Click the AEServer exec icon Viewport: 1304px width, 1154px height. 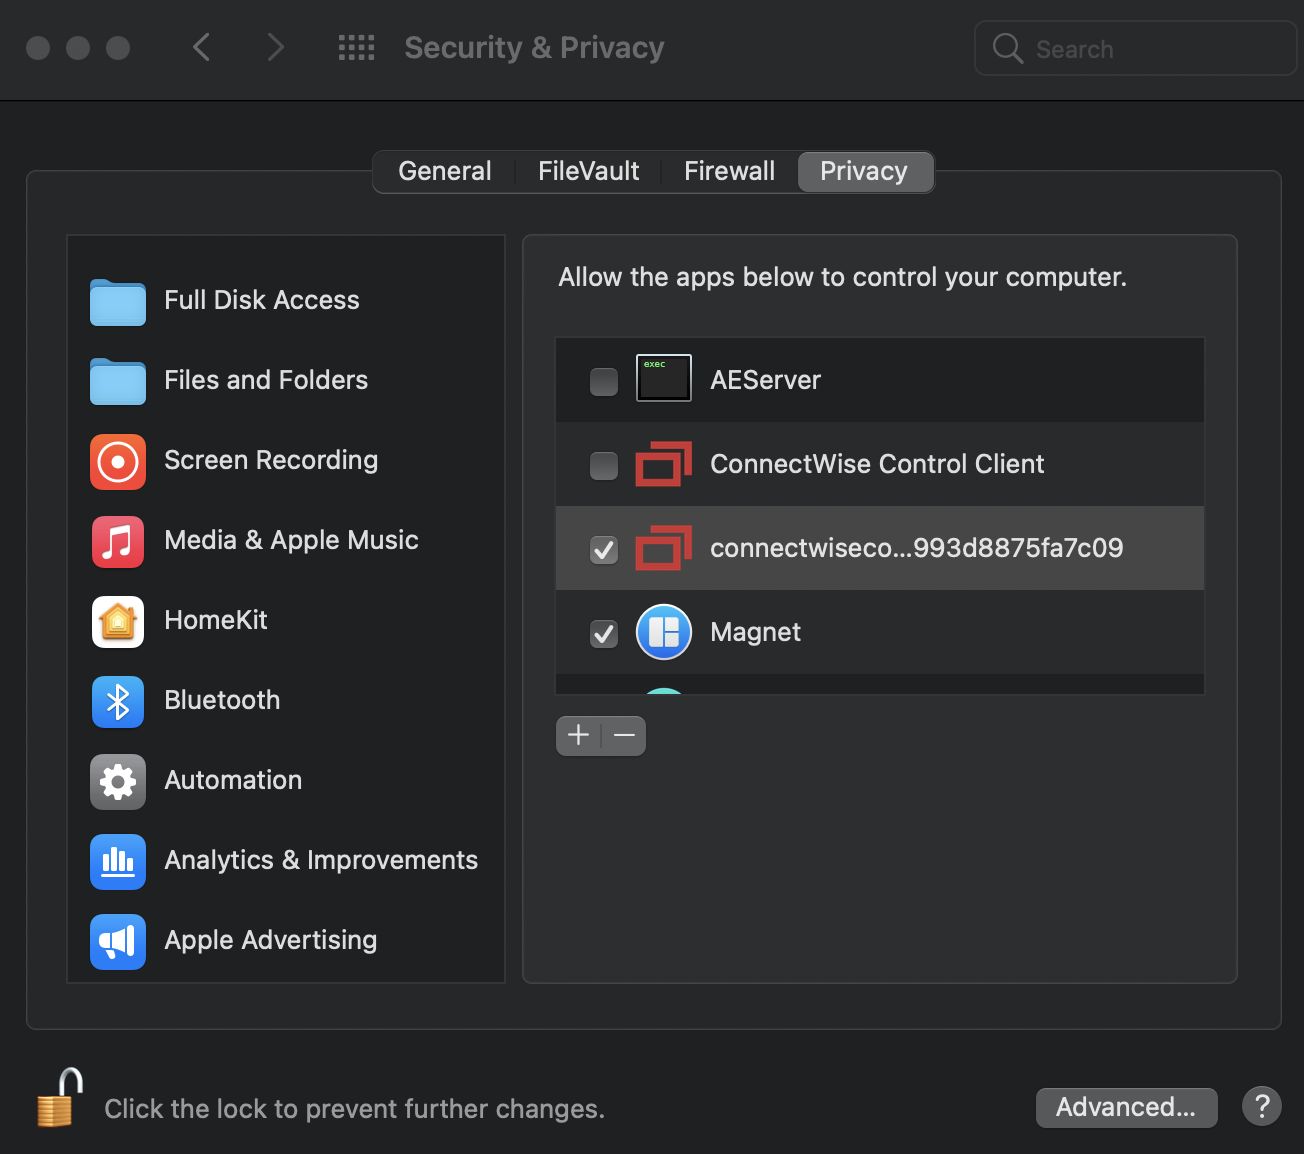click(664, 378)
